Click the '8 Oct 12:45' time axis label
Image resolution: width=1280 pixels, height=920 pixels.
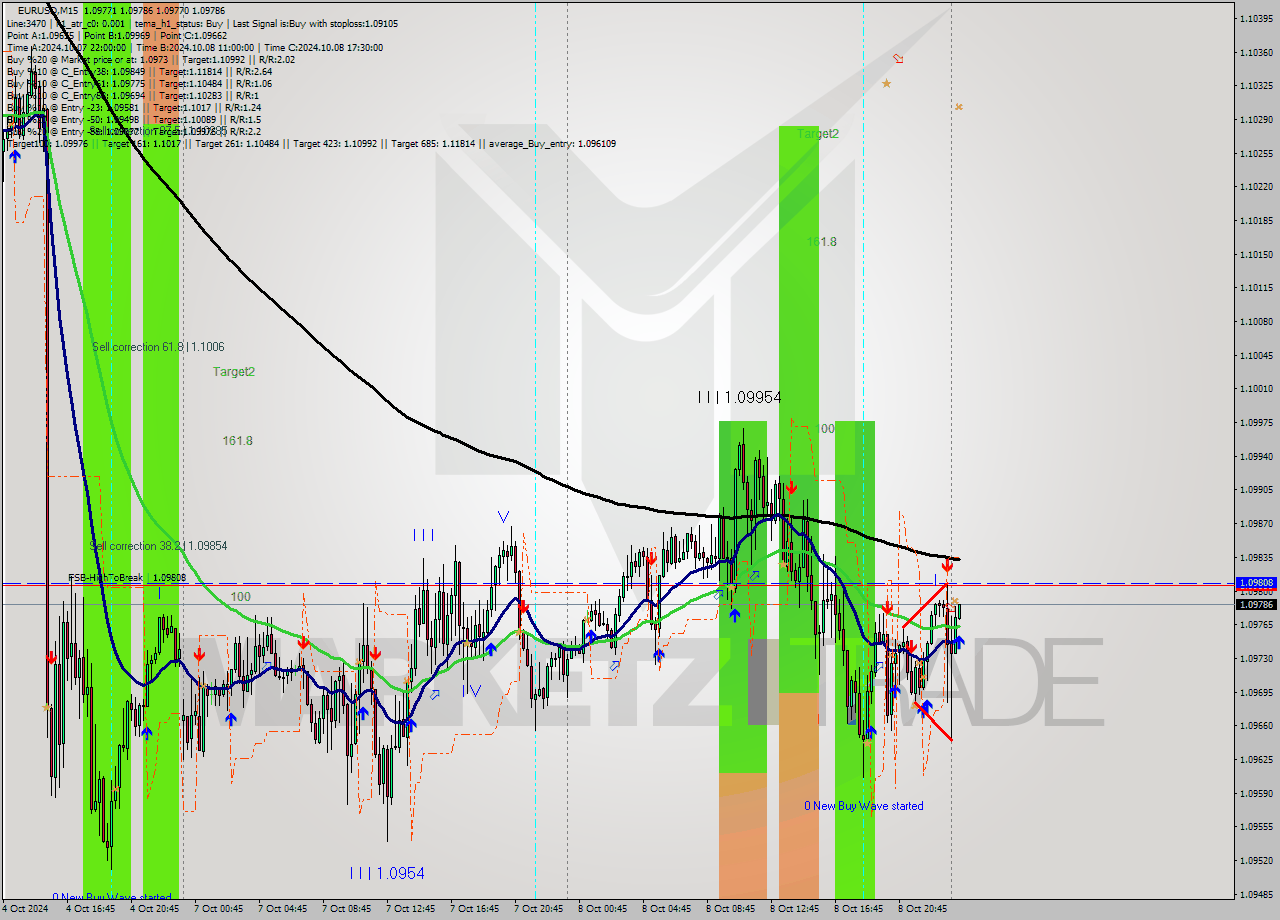pos(794,909)
